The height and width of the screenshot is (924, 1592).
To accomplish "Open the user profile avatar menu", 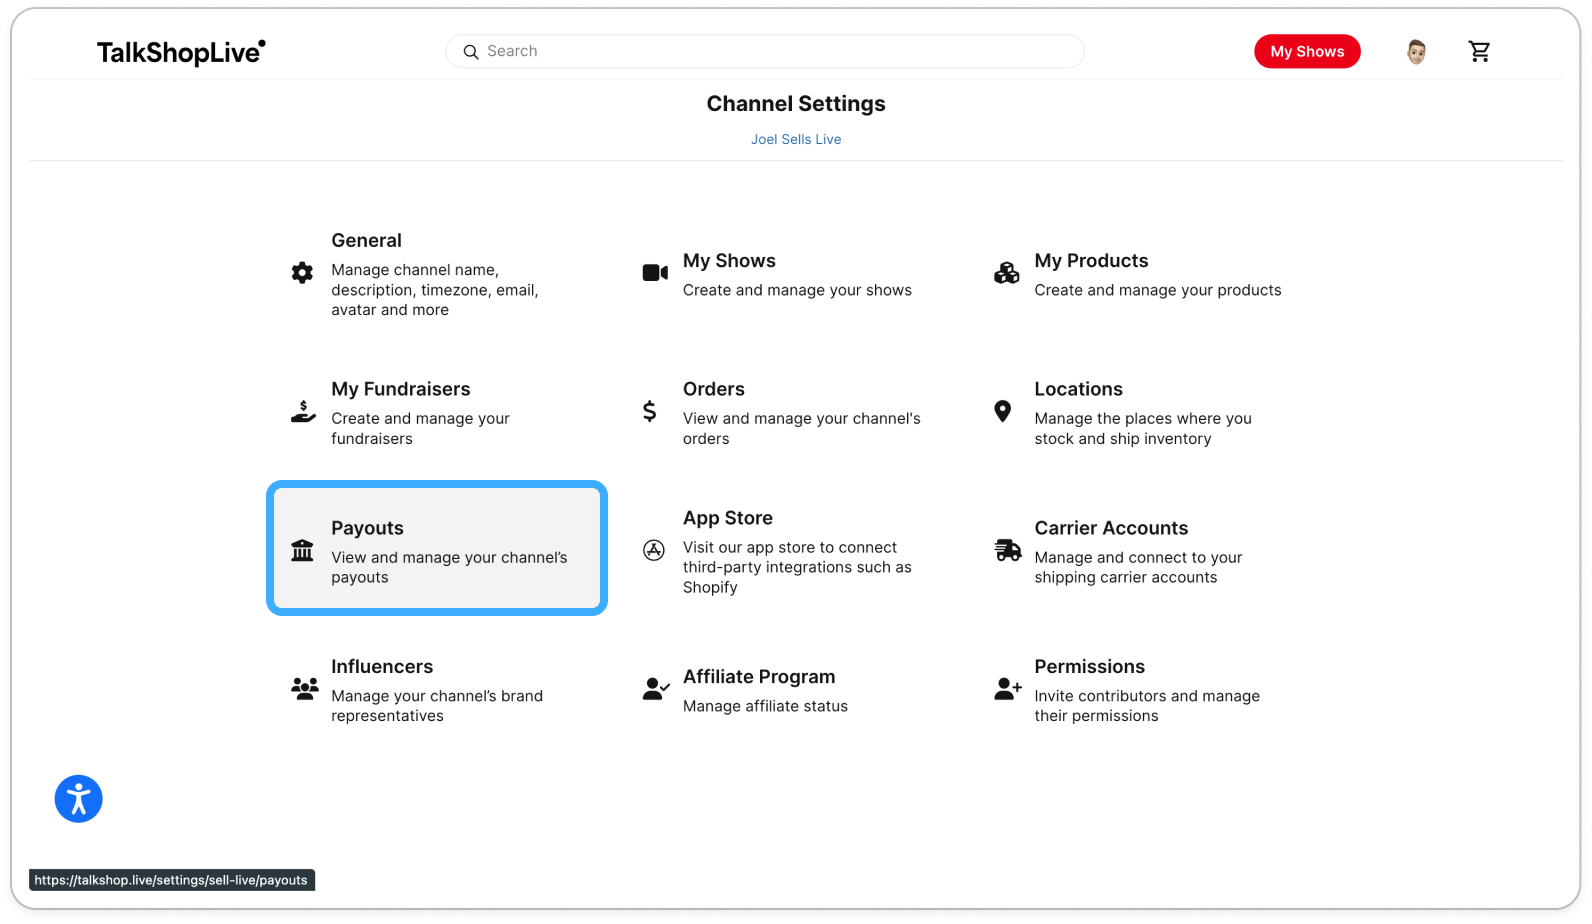I will pyautogui.click(x=1416, y=52).
